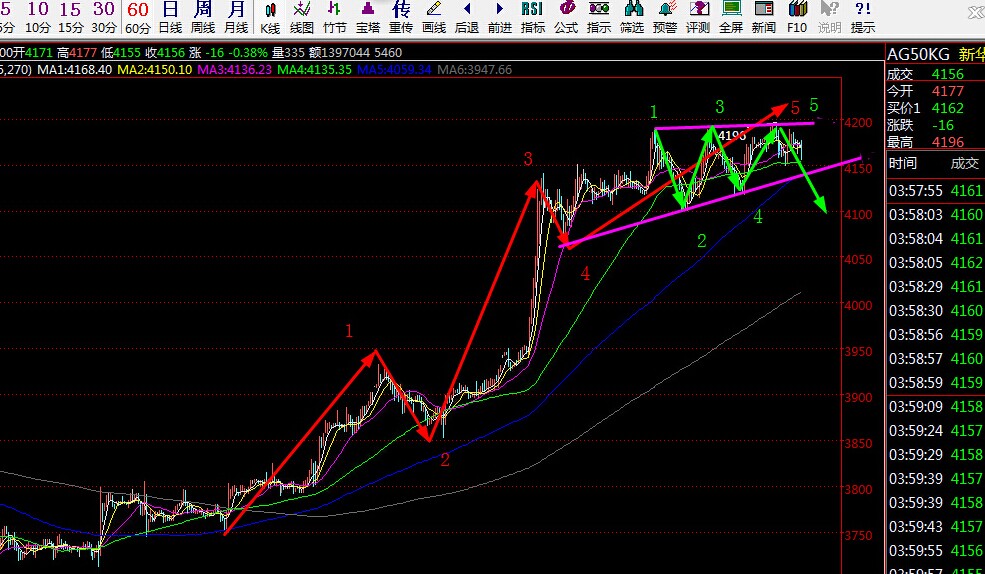
Task: Open the 周线 weekly chart
Action: click(x=203, y=17)
